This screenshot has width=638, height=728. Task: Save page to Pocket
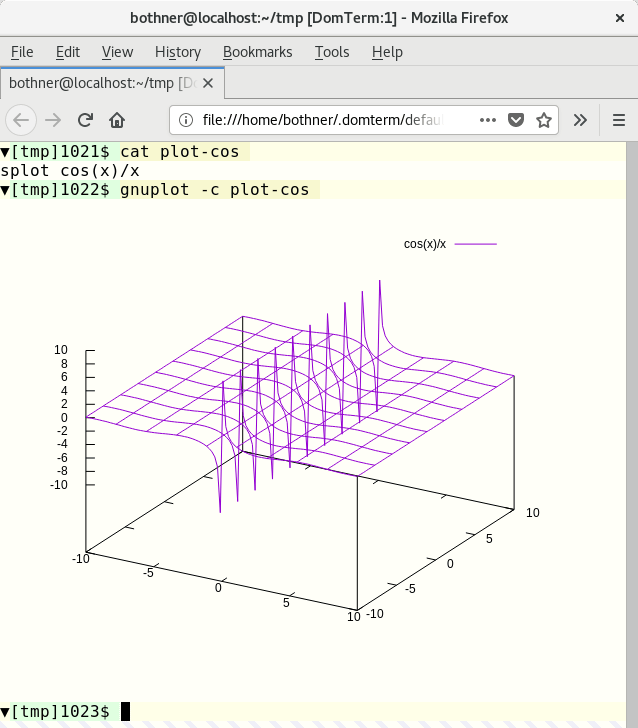516,120
